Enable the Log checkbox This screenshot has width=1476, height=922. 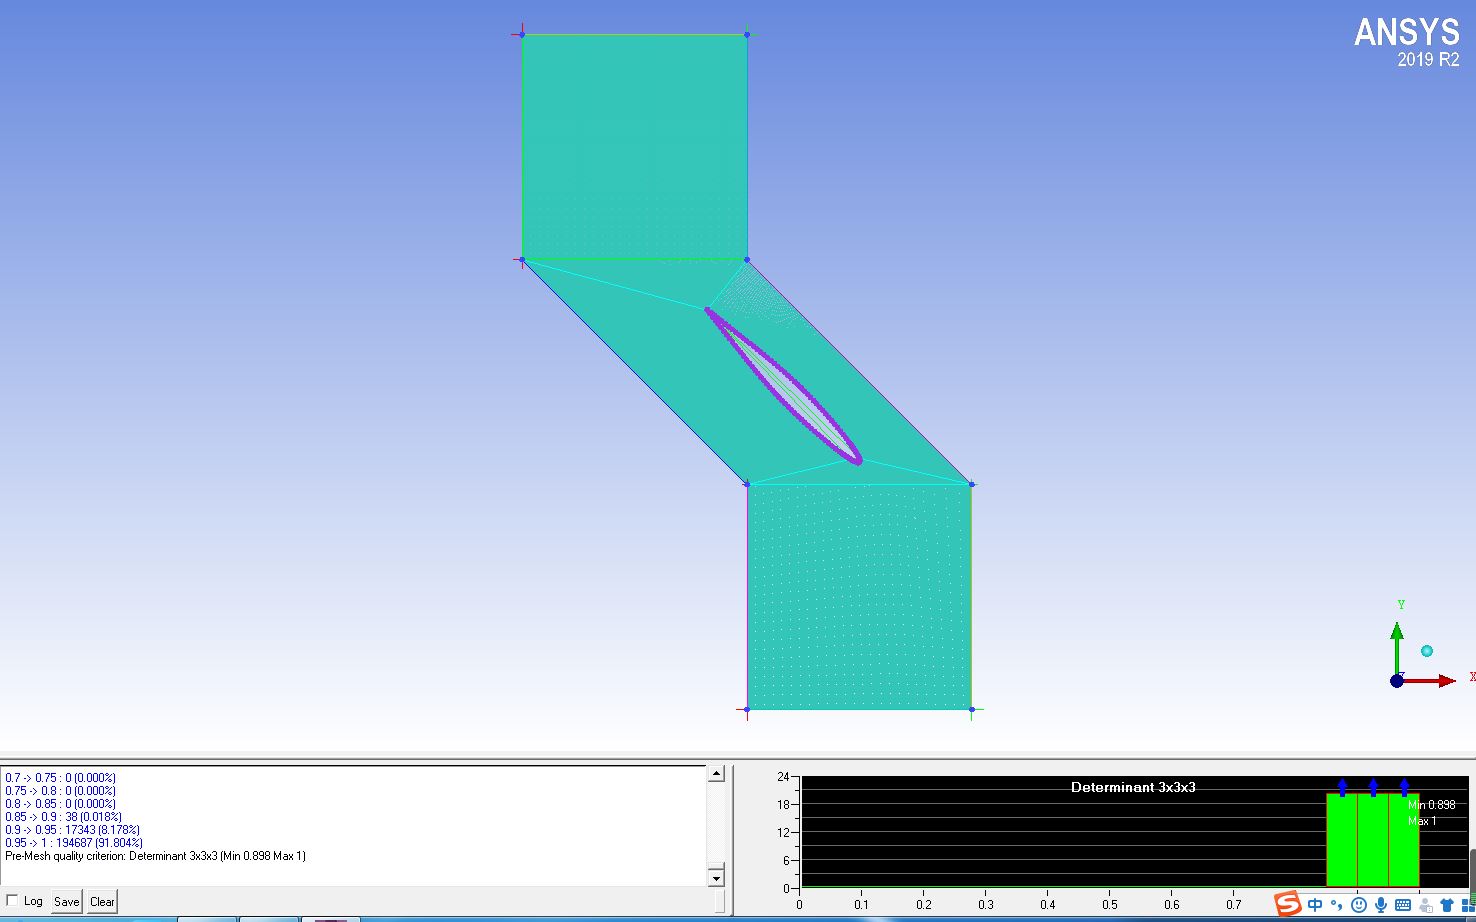point(12,900)
